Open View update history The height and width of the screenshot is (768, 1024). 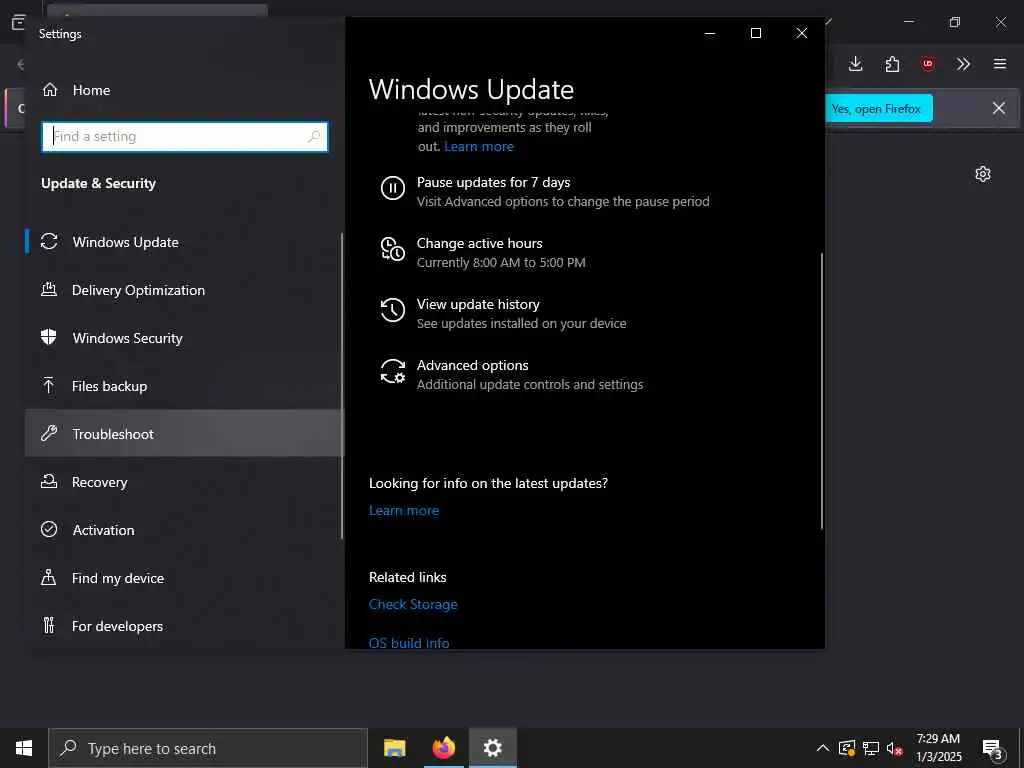(503, 313)
